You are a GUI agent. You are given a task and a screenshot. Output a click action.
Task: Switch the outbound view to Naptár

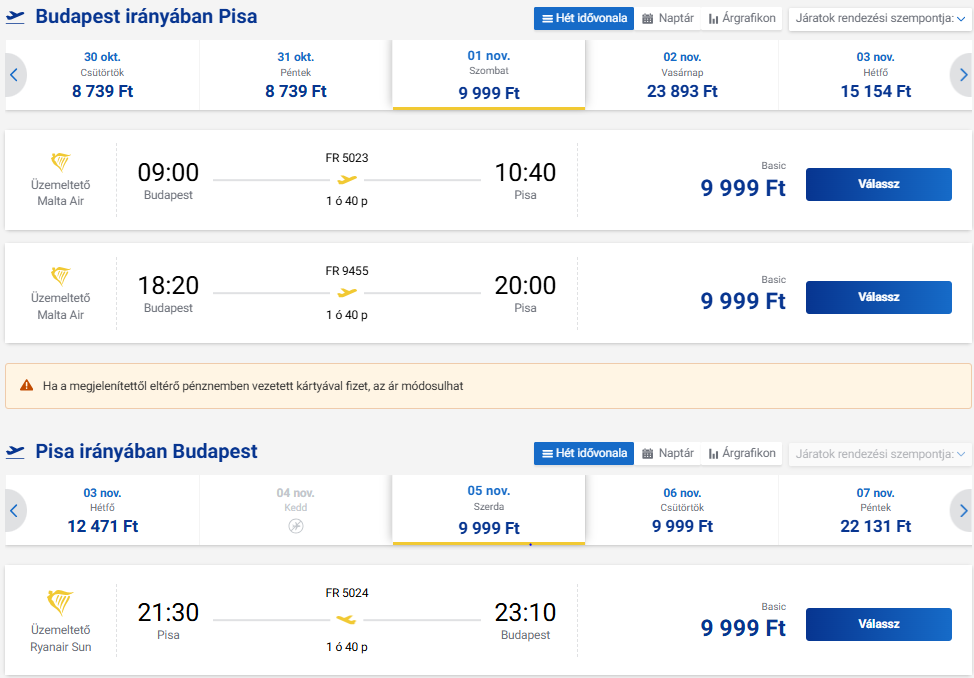[668, 18]
